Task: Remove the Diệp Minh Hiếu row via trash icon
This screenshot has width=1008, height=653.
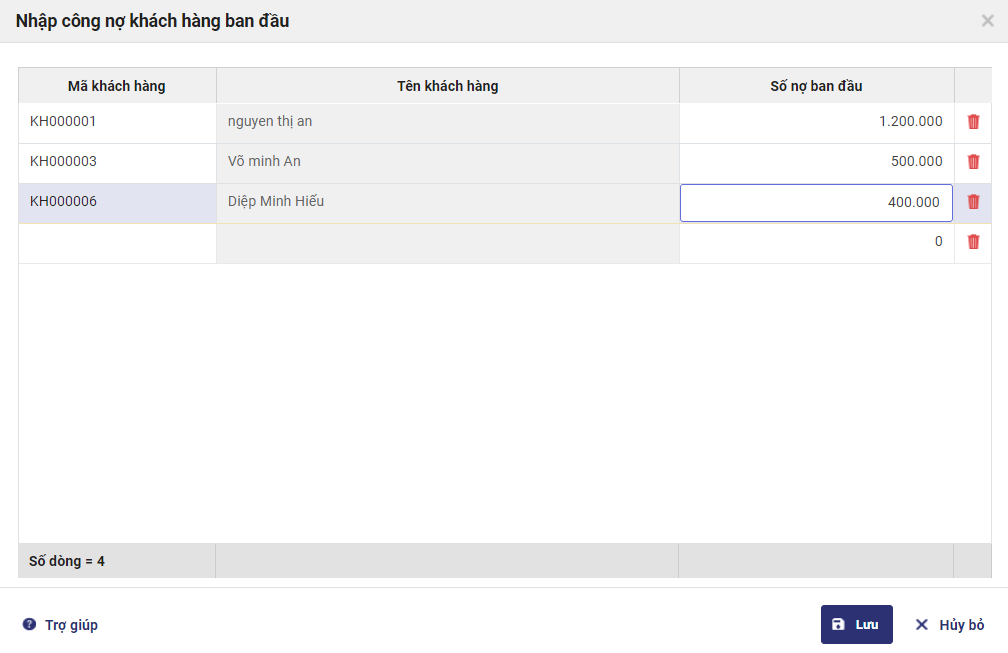Action: click(x=973, y=202)
